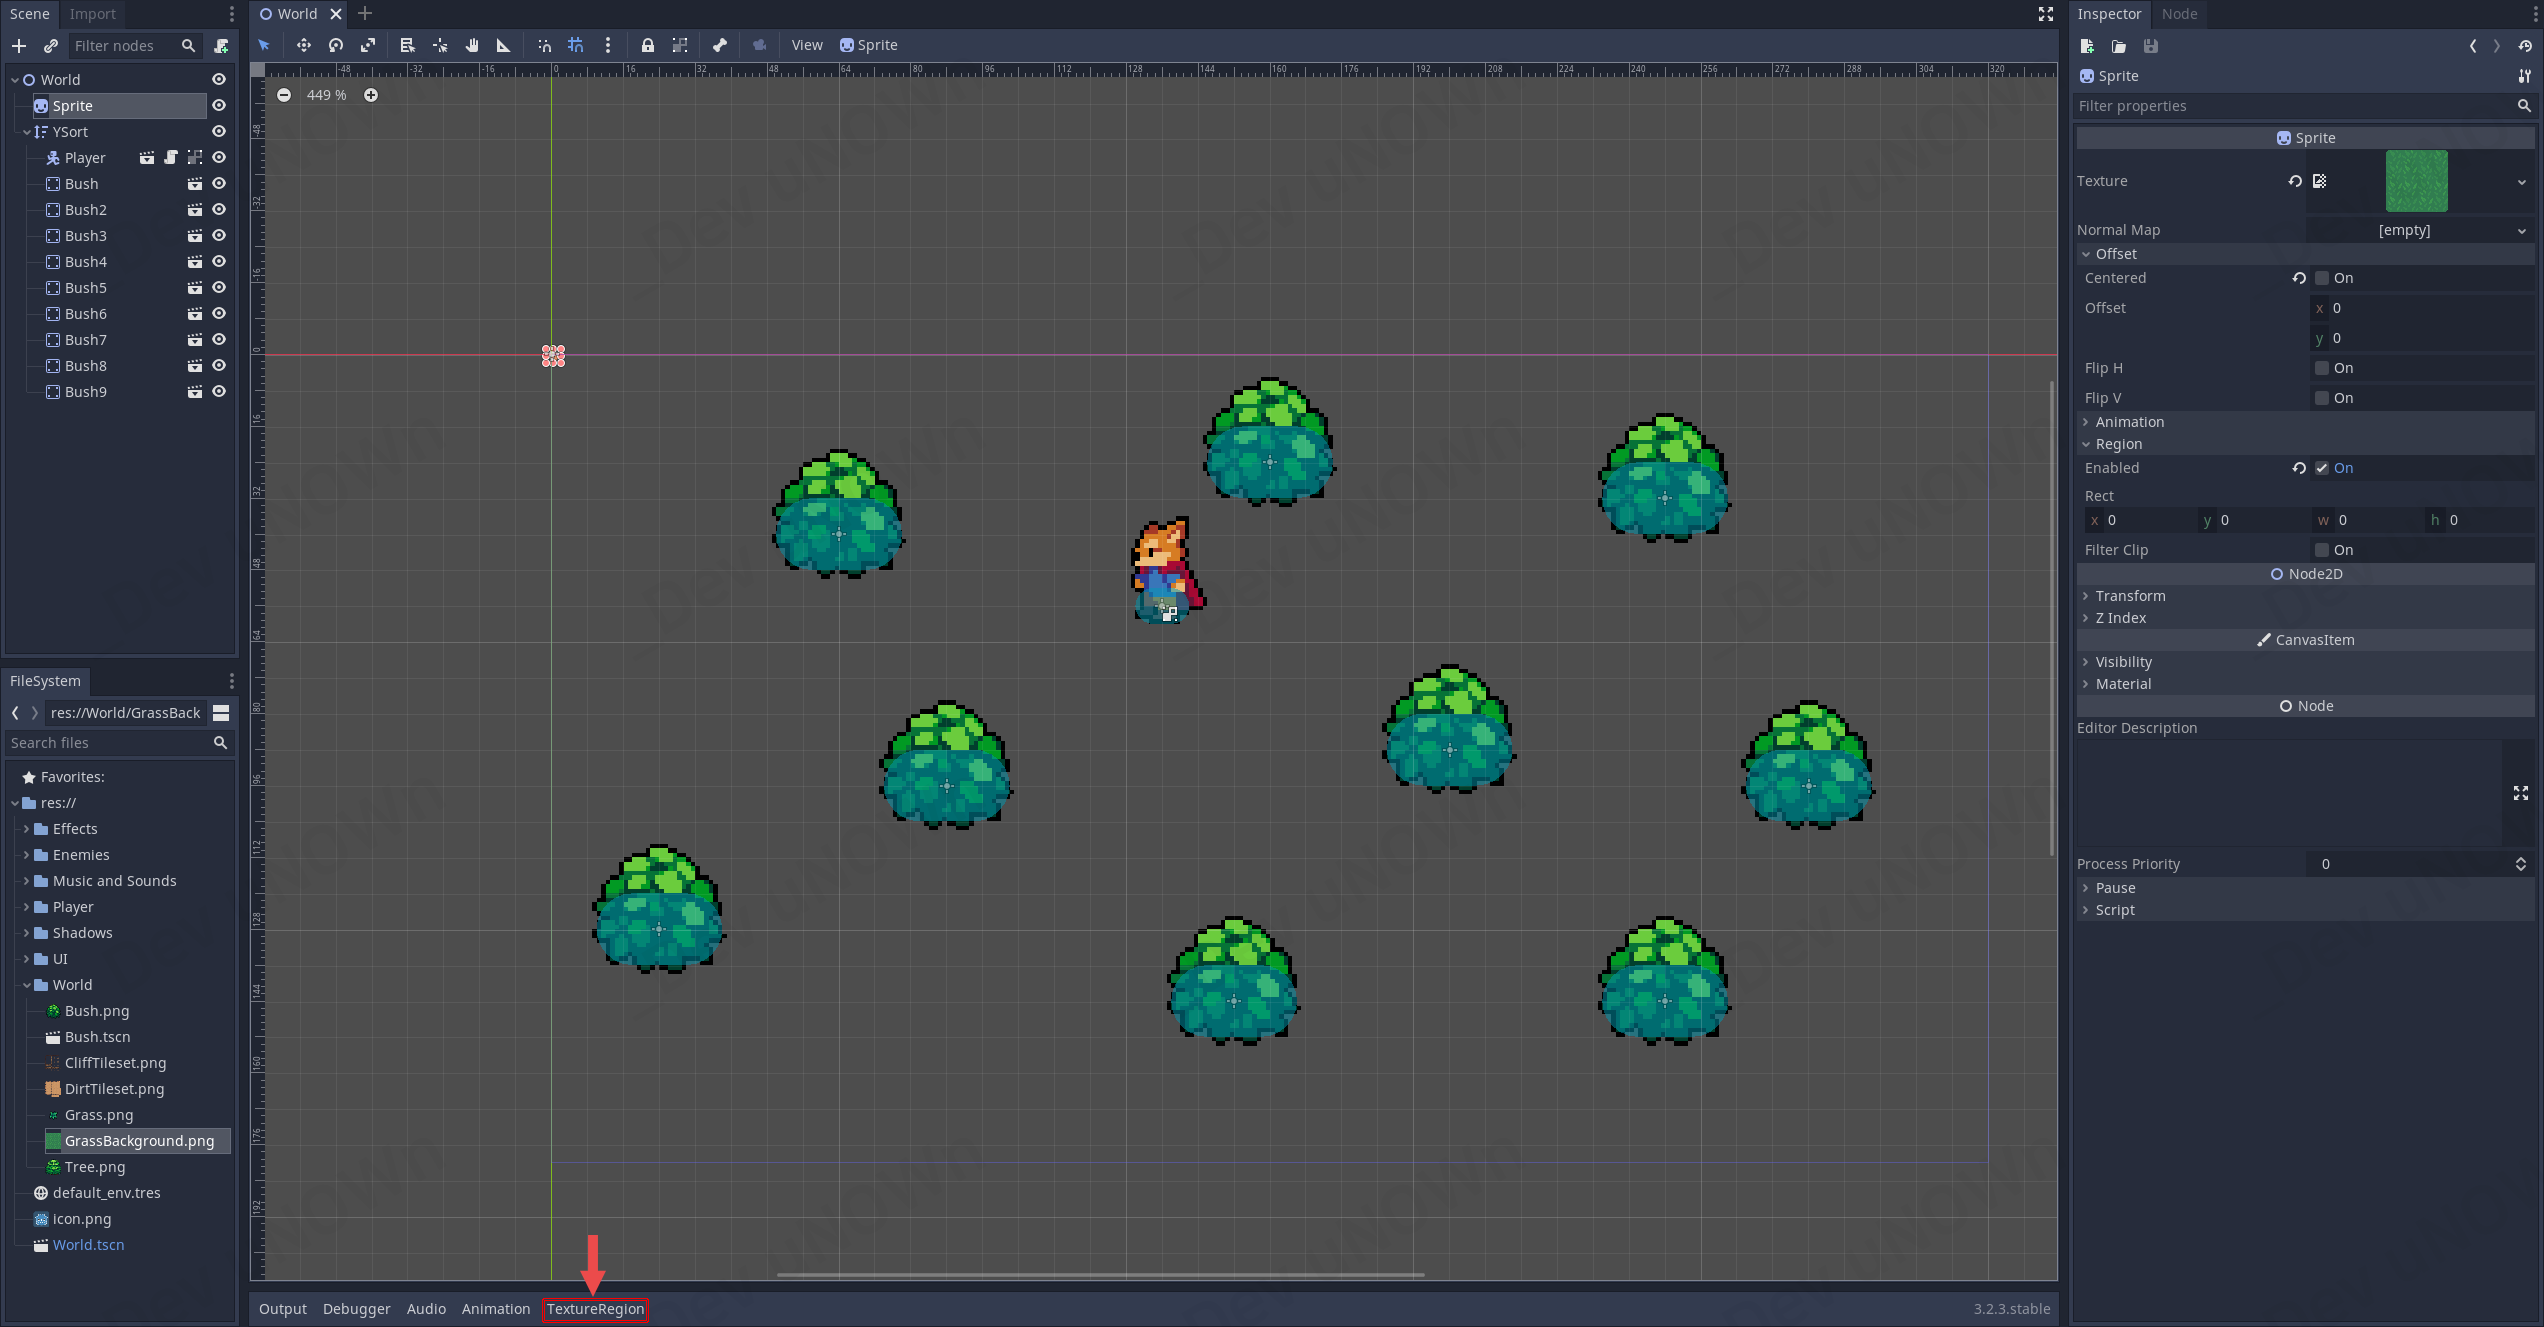Hide the Bush4 node visibility
The image size is (2544, 1327).
point(219,262)
